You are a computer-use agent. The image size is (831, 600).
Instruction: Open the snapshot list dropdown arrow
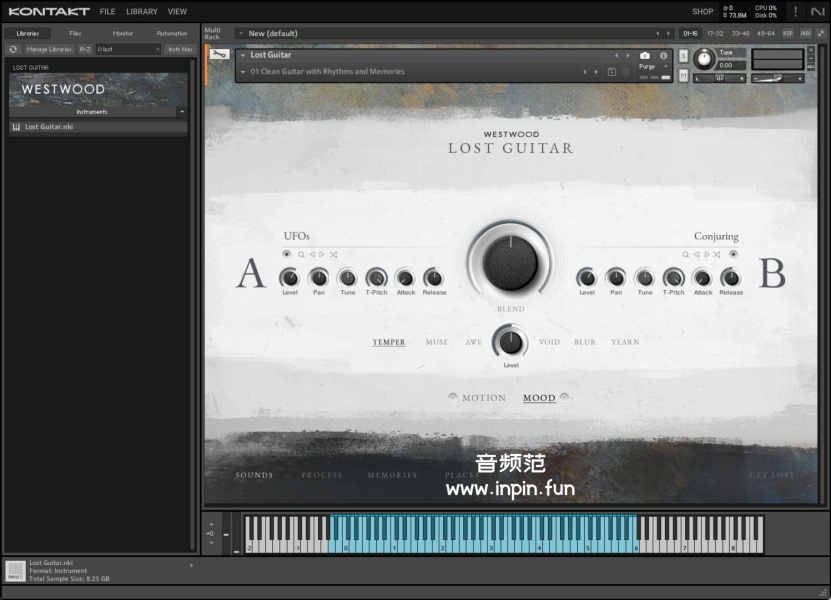point(243,72)
